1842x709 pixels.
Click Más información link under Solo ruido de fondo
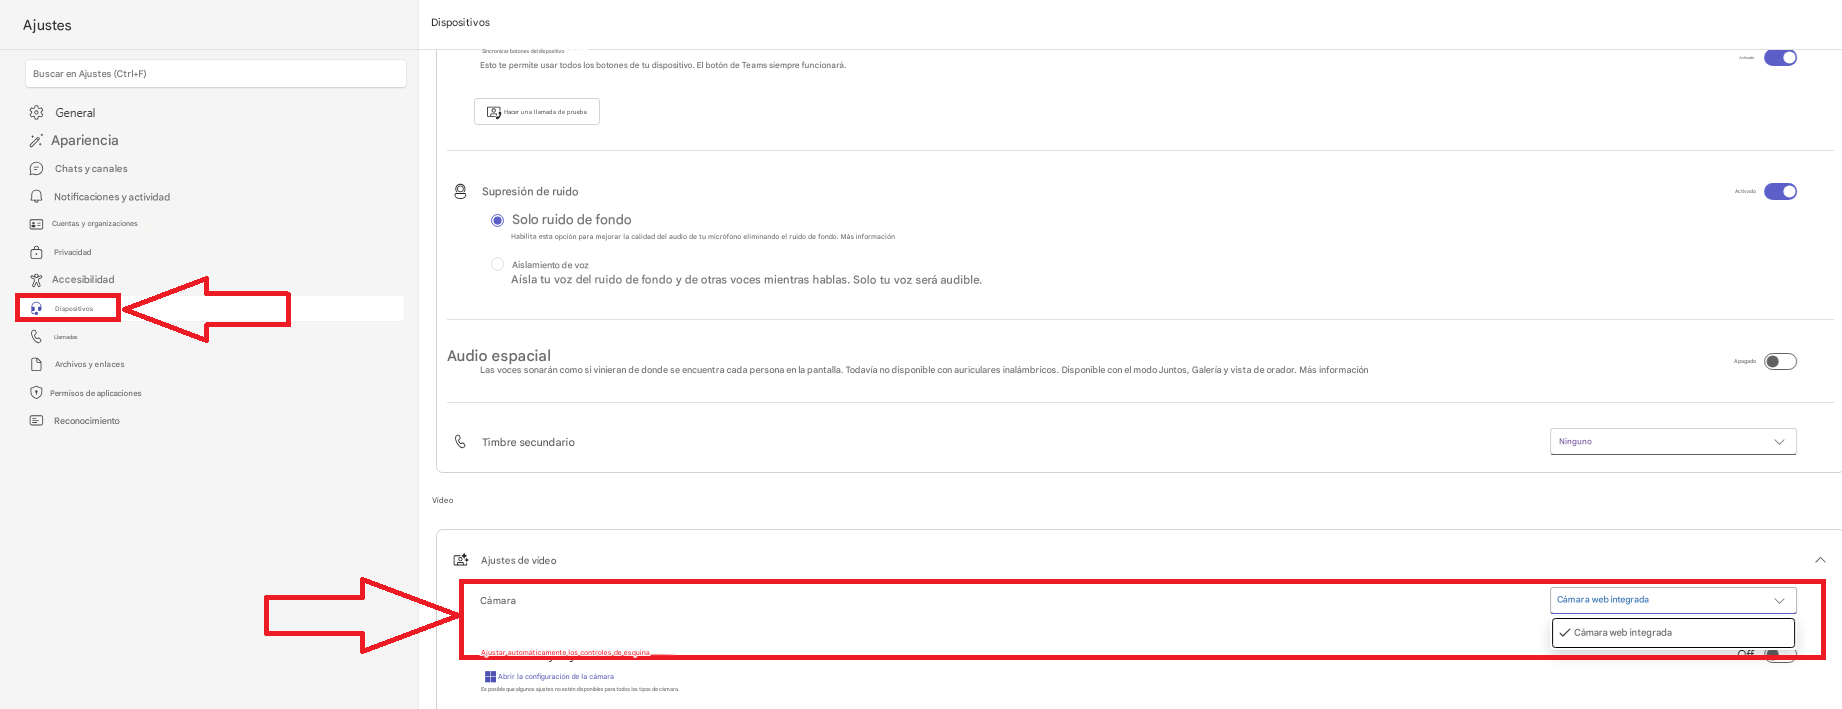(868, 237)
